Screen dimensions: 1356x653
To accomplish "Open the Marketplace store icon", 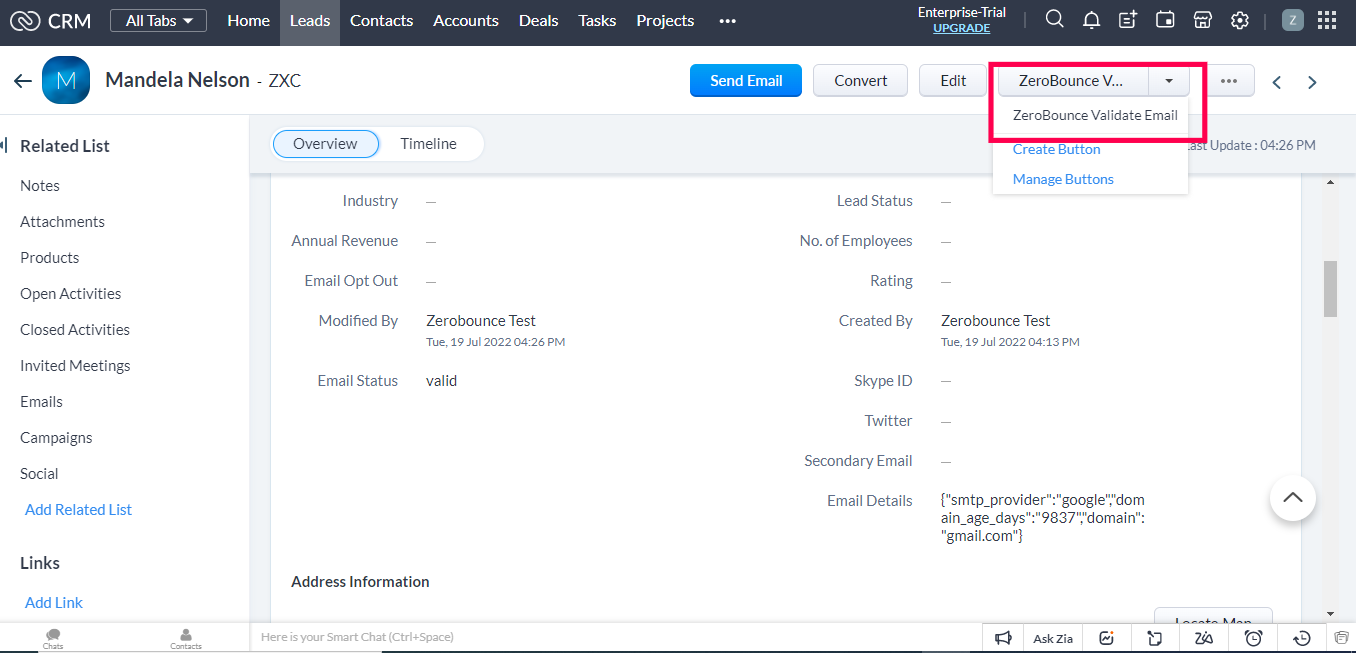I will [x=1203, y=20].
